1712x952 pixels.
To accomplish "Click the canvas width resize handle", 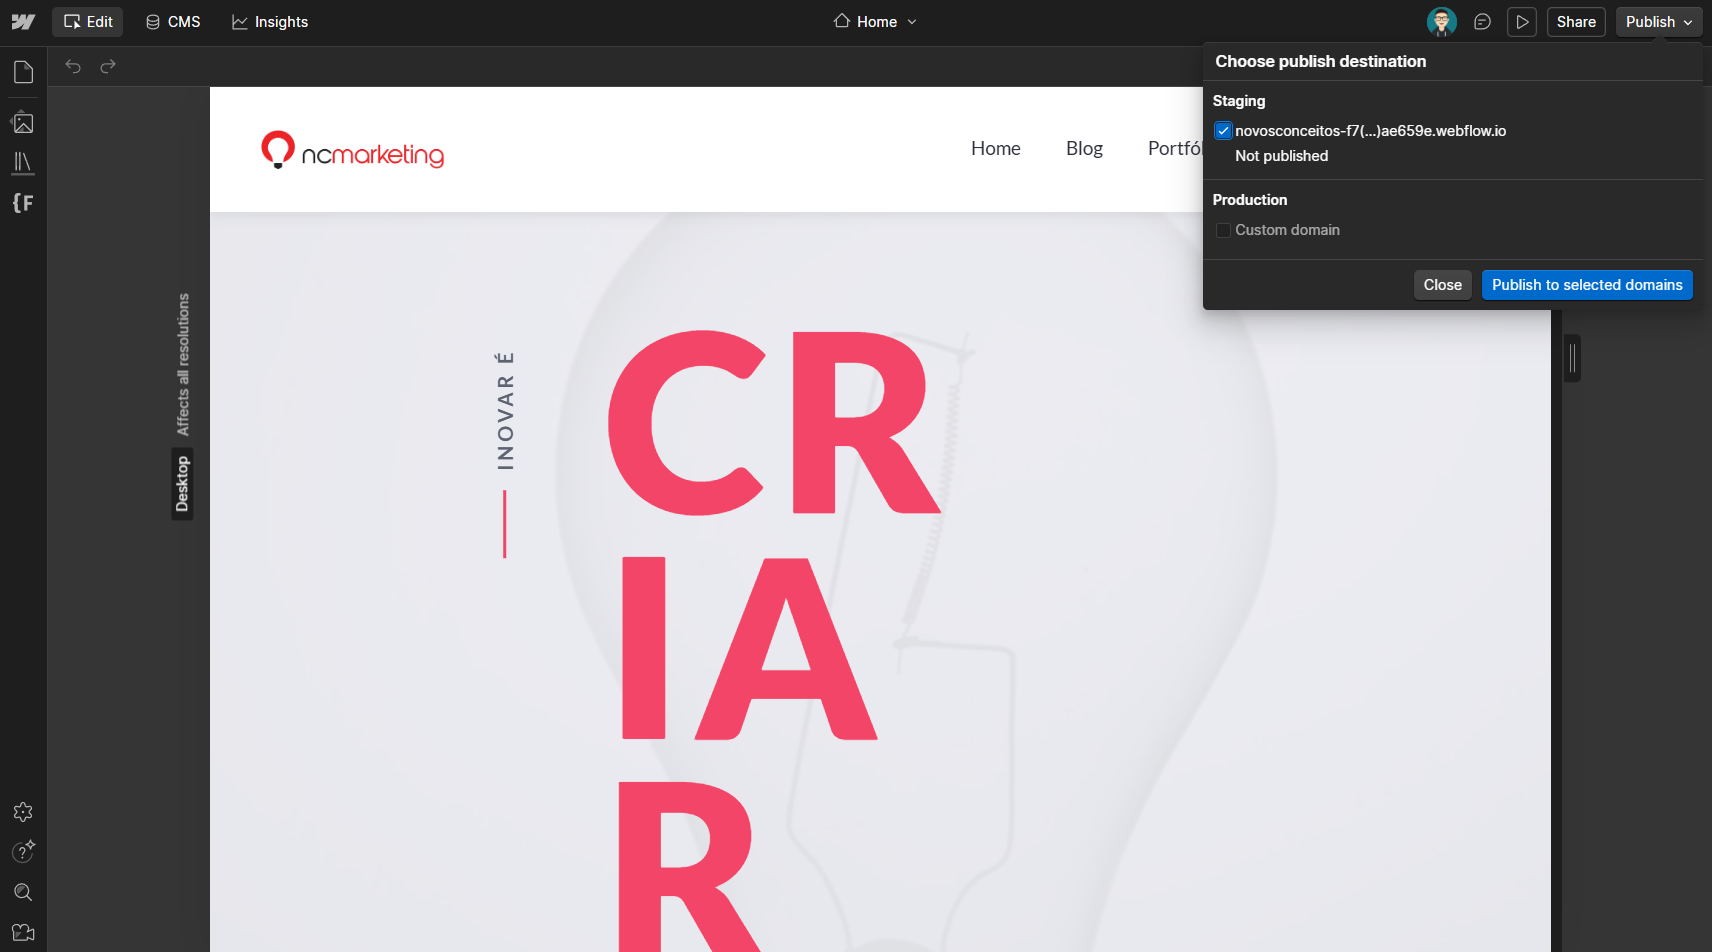I will [x=1572, y=358].
